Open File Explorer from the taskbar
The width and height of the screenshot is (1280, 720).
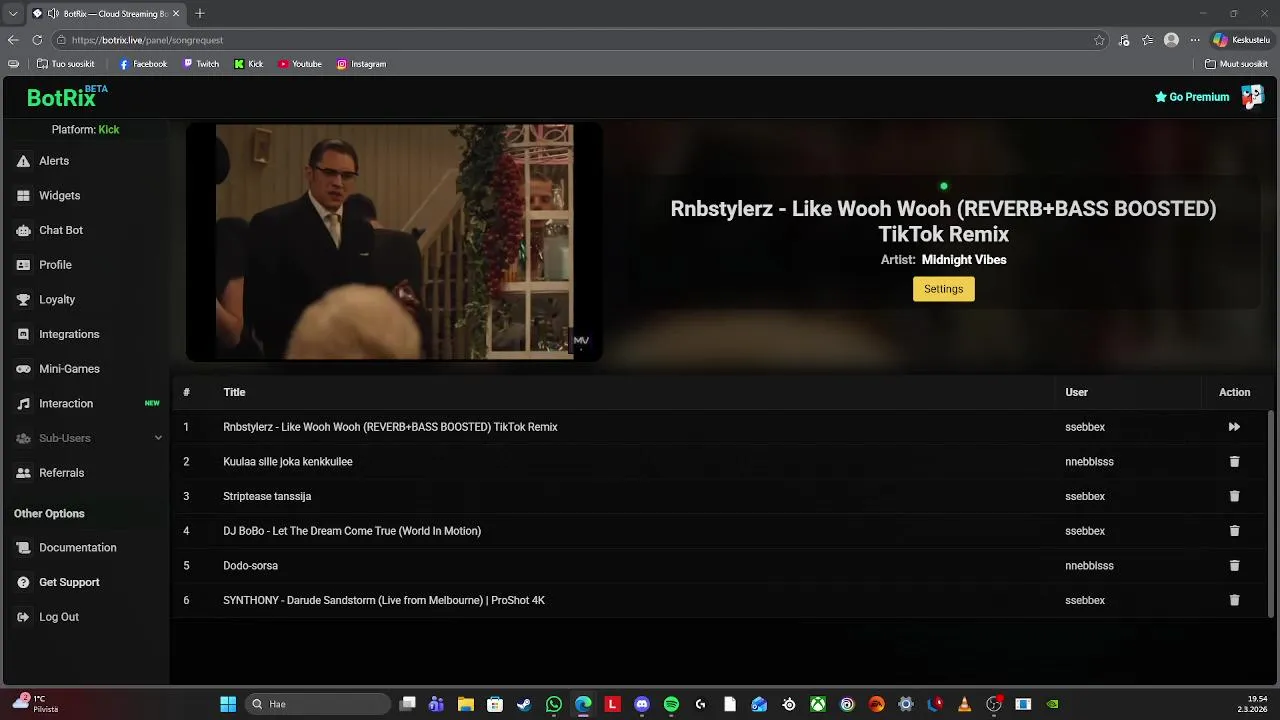466,704
